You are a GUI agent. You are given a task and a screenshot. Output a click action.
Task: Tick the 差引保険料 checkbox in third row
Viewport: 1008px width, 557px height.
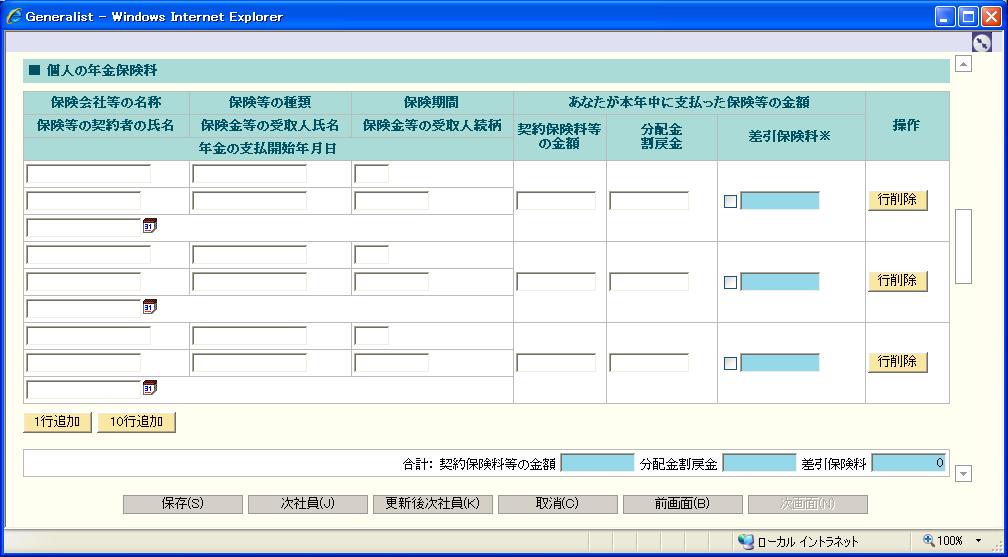pos(730,363)
